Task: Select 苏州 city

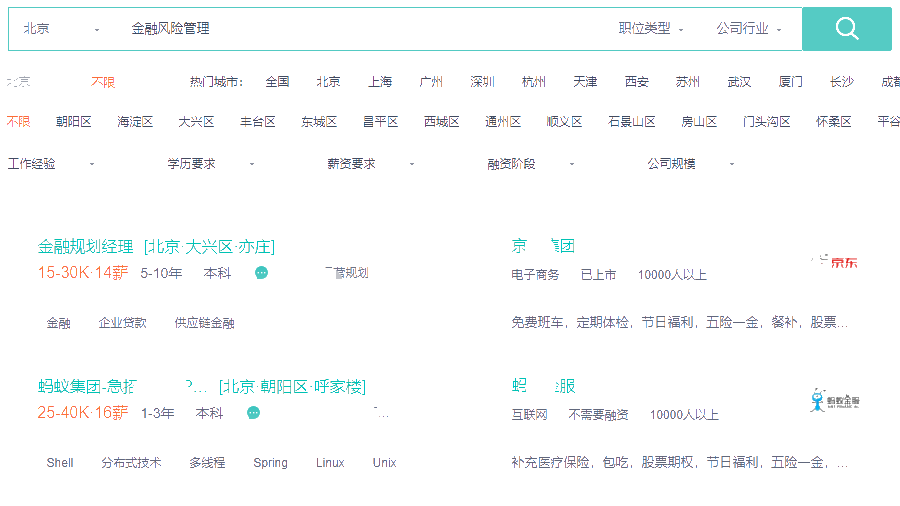Action: tap(688, 82)
